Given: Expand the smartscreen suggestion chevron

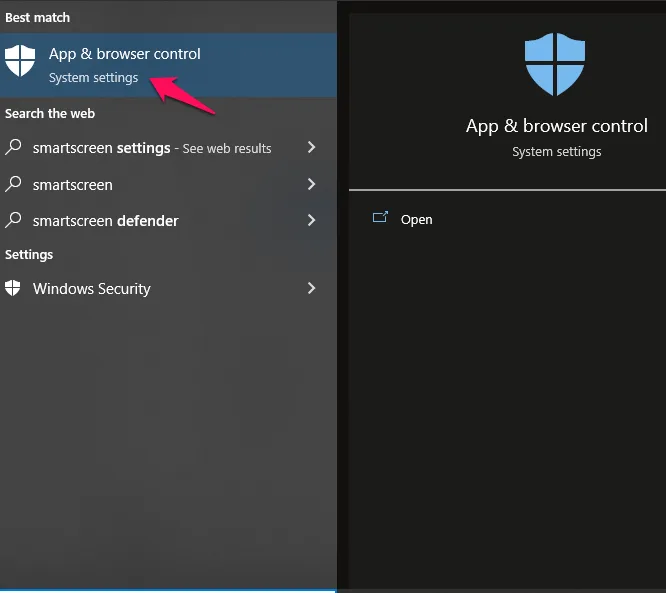Looking at the screenshot, I should click(x=311, y=184).
